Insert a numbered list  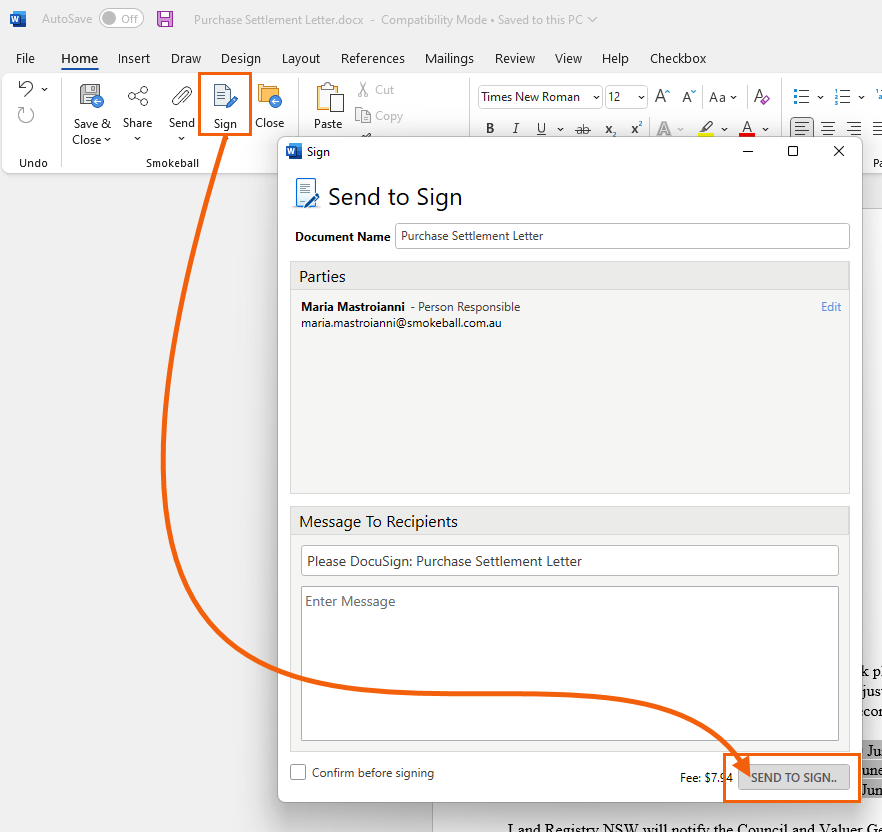tap(842, 97)
